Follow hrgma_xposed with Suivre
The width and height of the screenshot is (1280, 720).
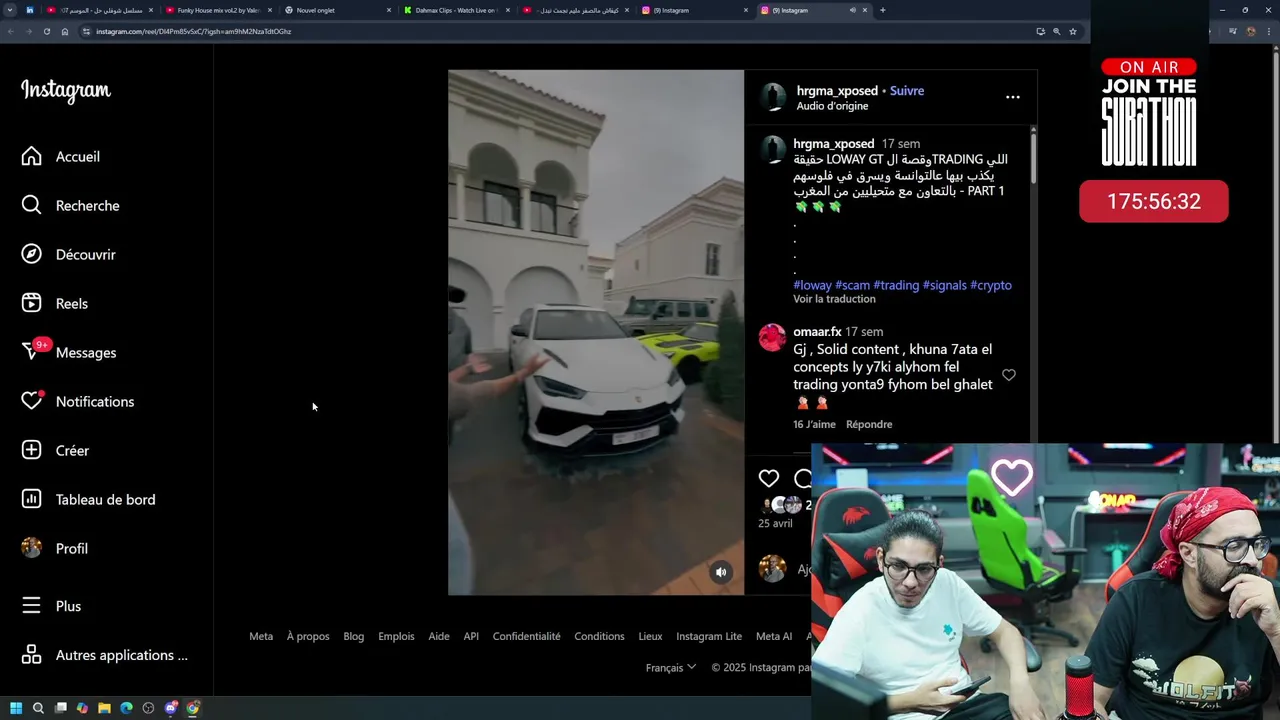click(906, 90)
